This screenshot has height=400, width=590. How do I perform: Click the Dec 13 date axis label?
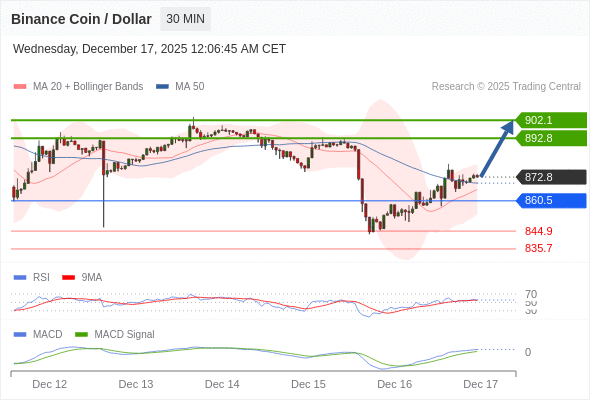click(136, 384)
